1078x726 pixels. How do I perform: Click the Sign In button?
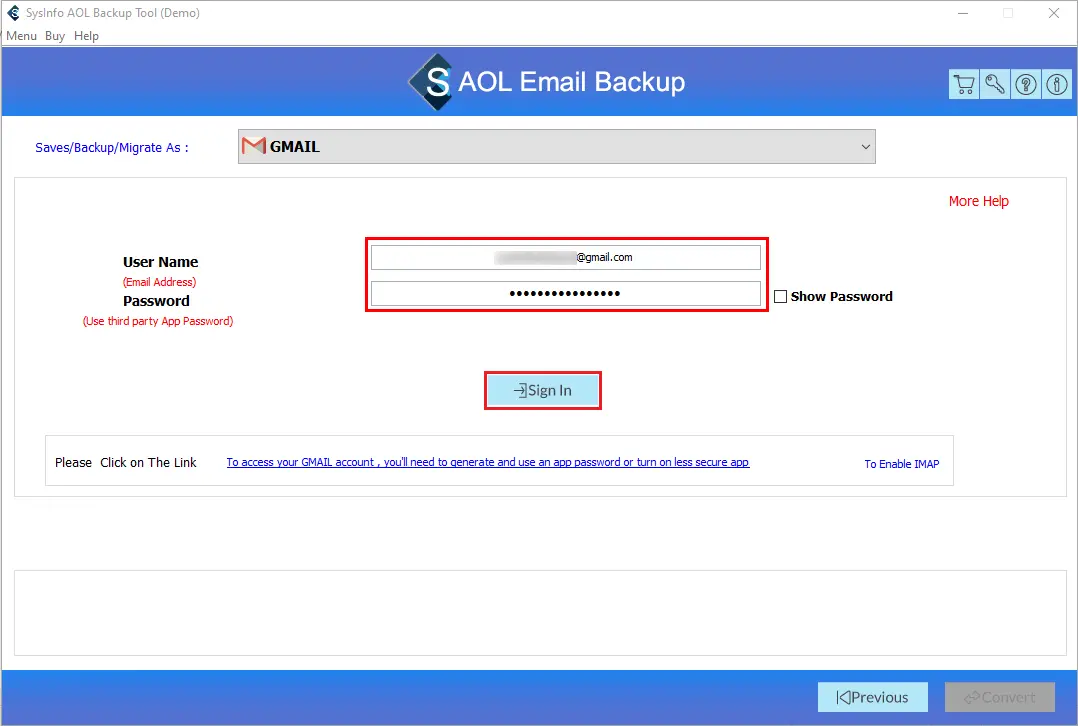[542, 390]
